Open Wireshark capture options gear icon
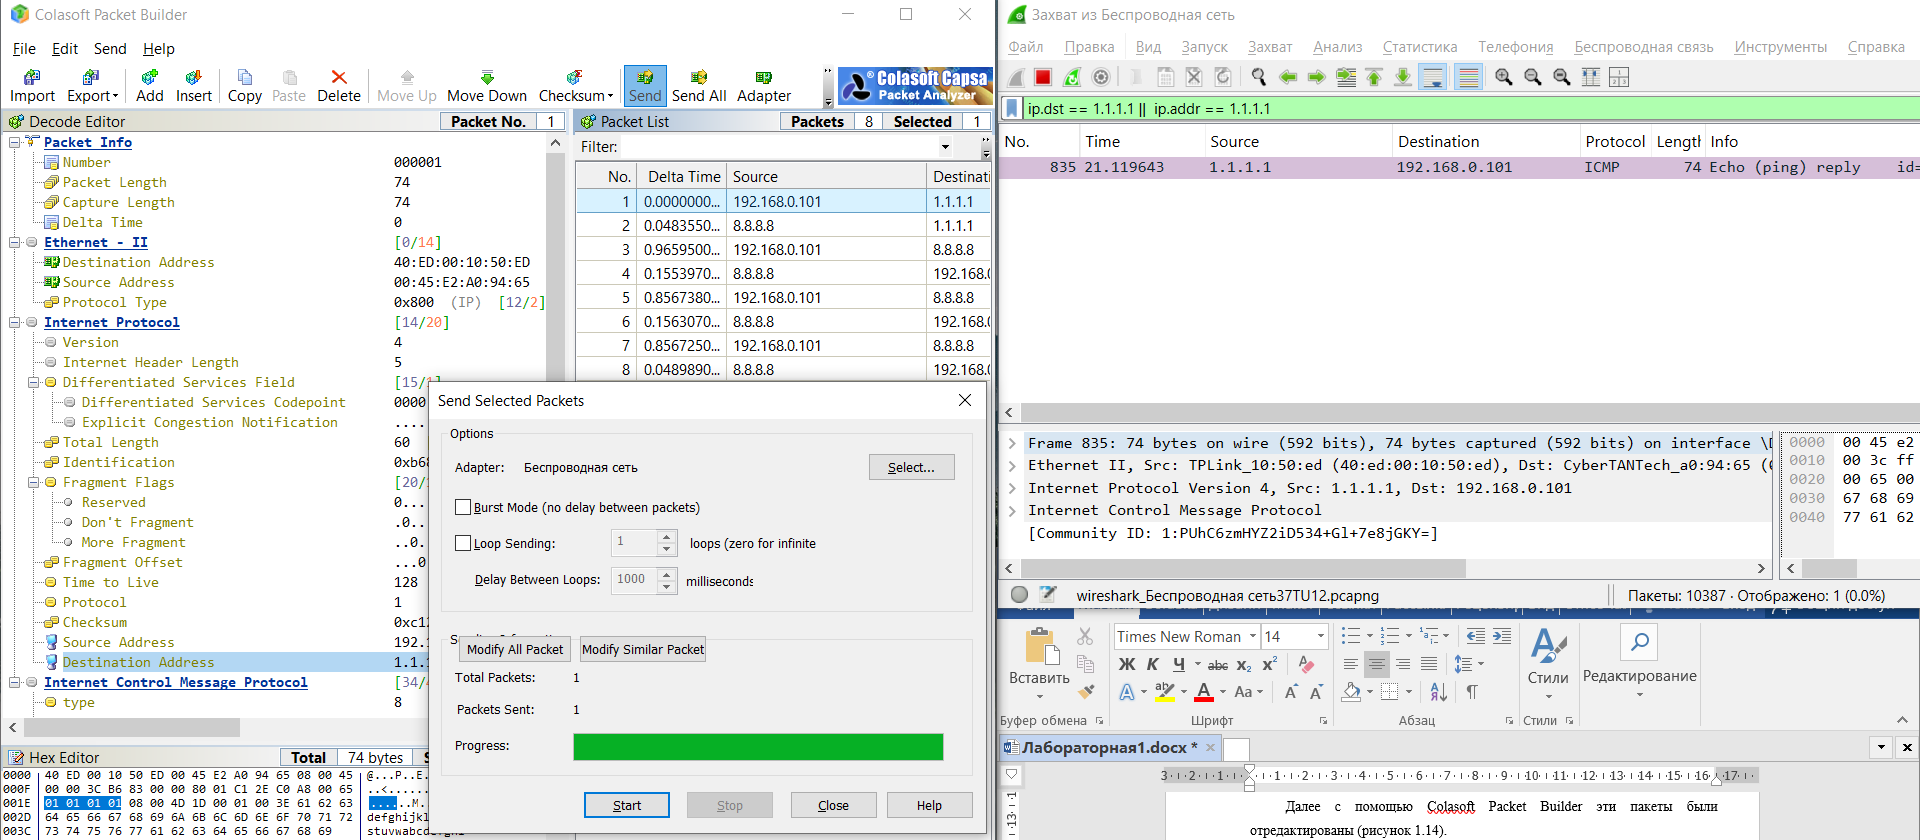1920x840 pixels. (1101, 77)
